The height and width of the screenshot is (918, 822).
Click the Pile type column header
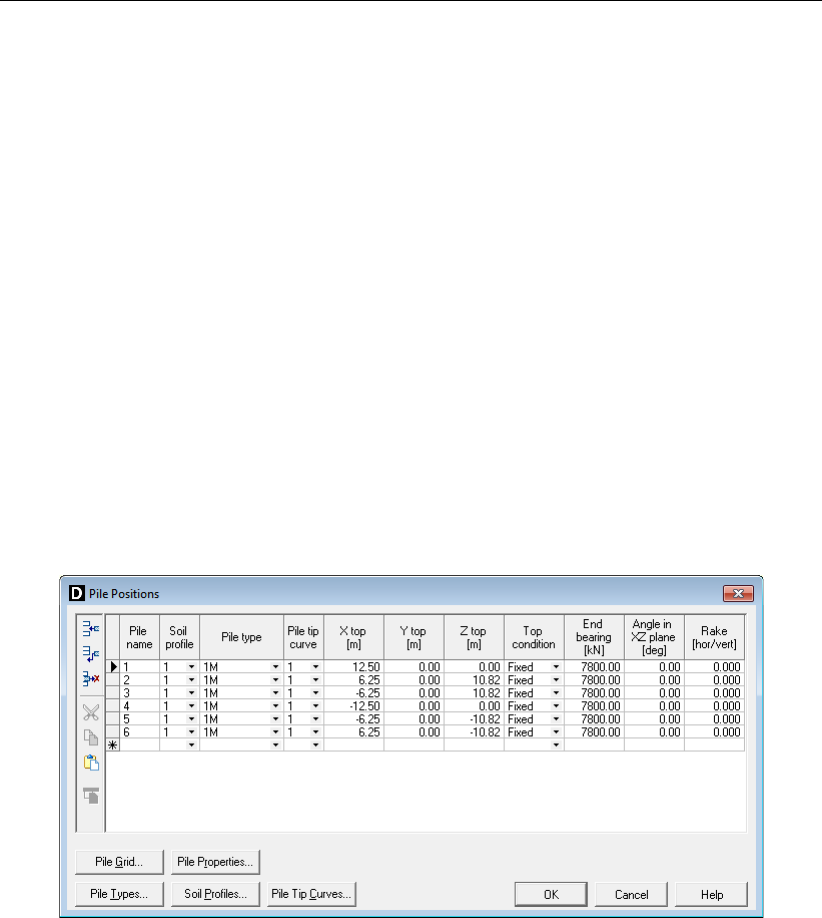[x=241, y=637]
